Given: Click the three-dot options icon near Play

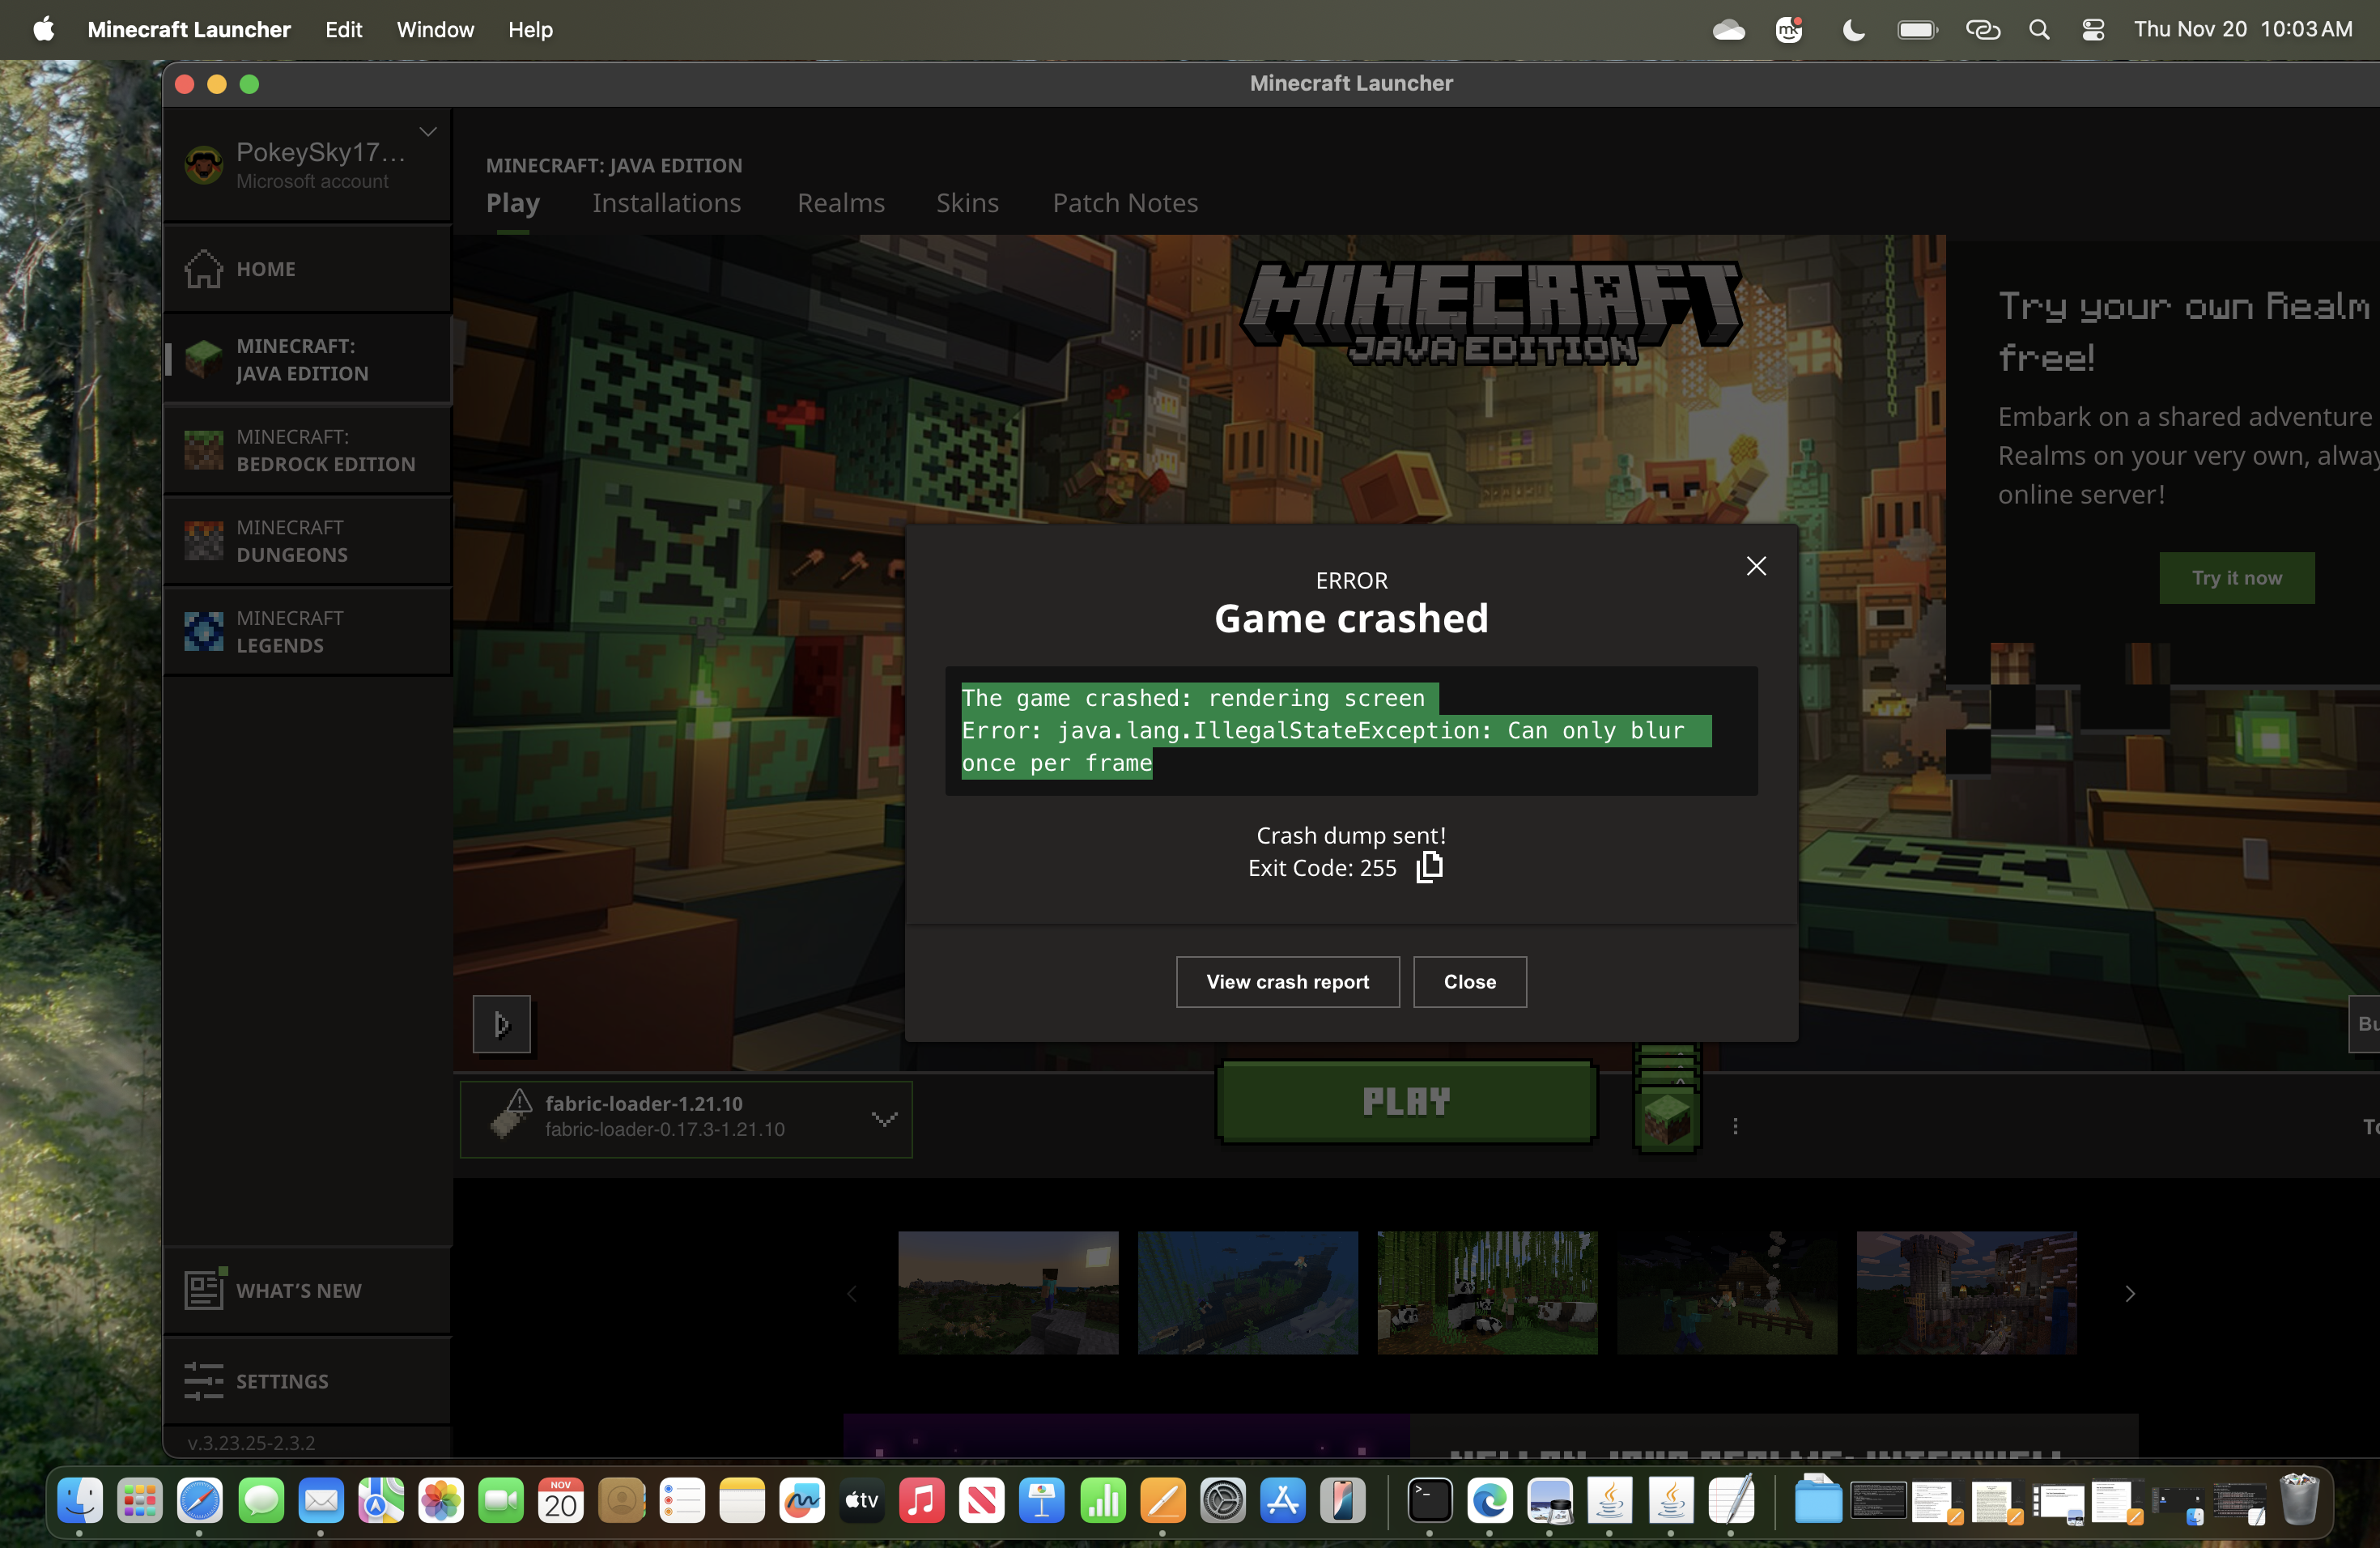Looking at the screenshot, I should (x=1735, y=1126).
